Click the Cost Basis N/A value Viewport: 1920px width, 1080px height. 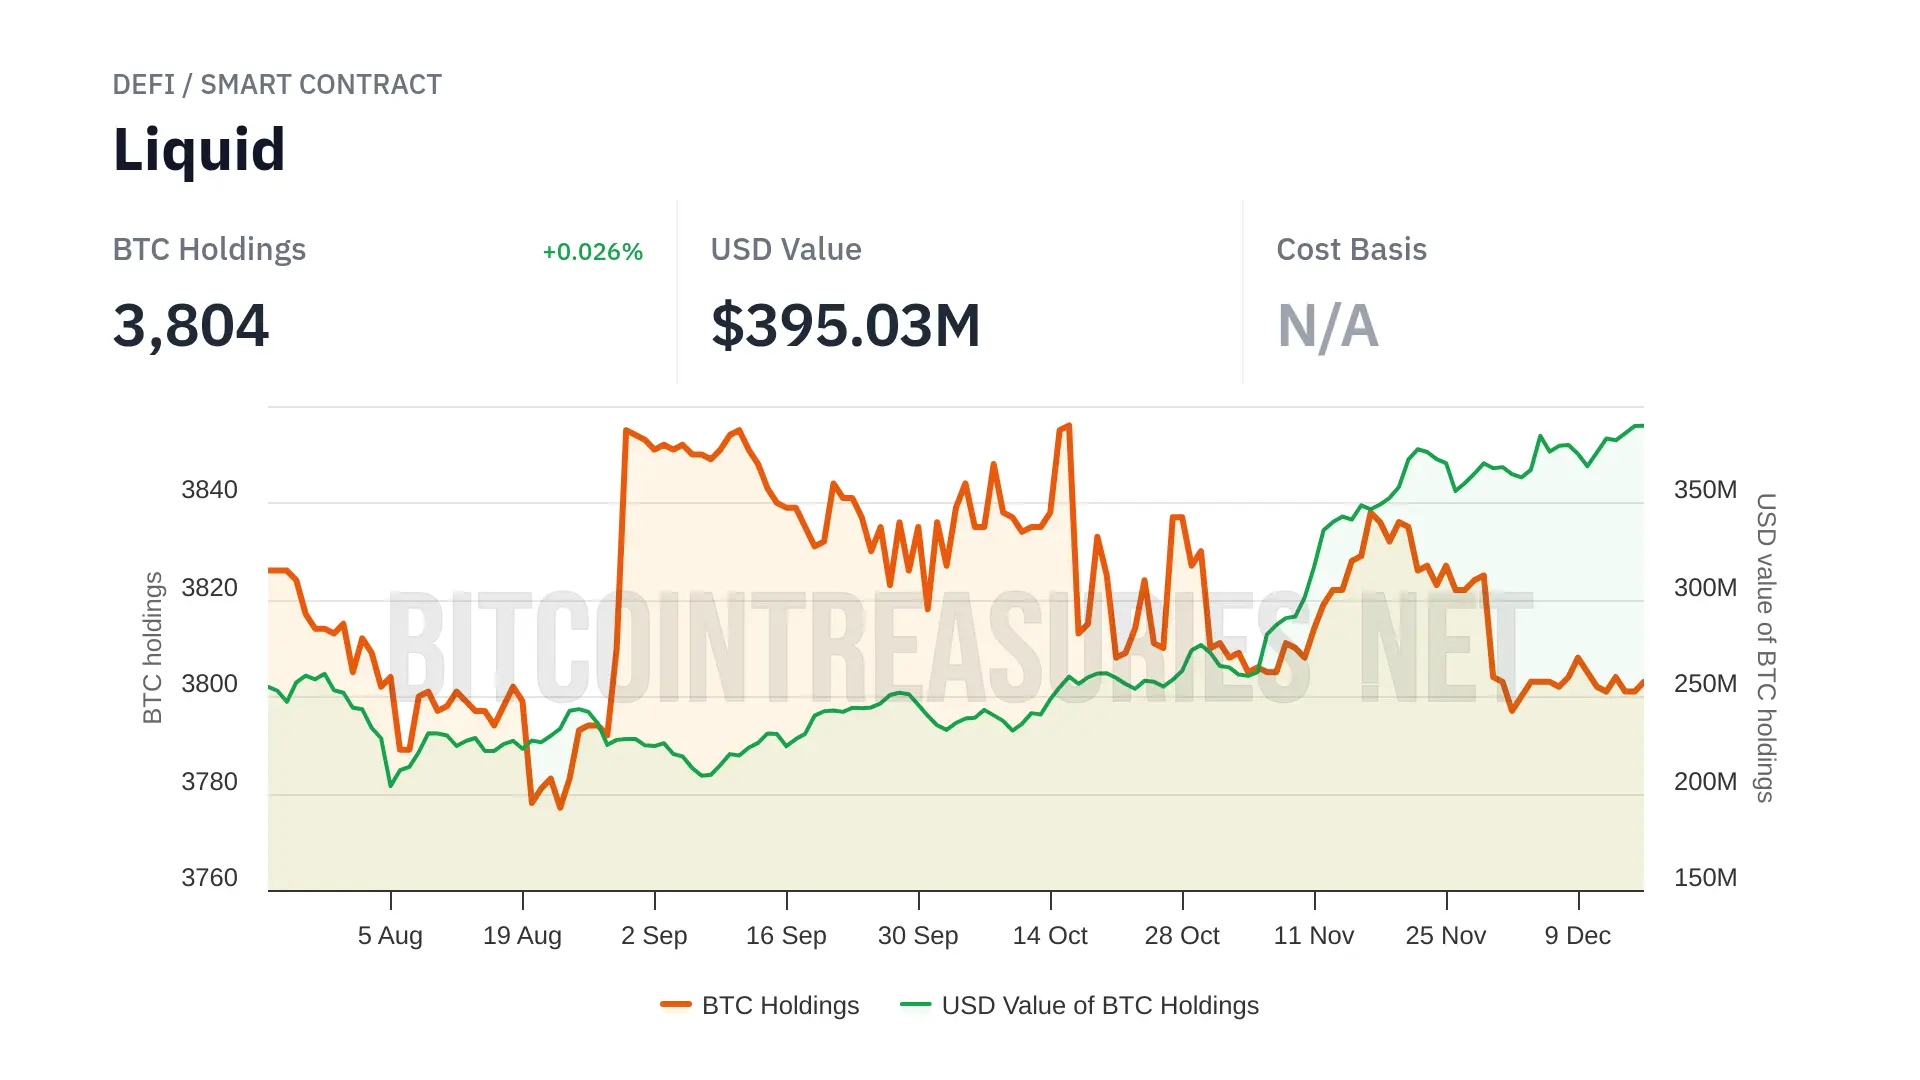tap(1327, 326)
